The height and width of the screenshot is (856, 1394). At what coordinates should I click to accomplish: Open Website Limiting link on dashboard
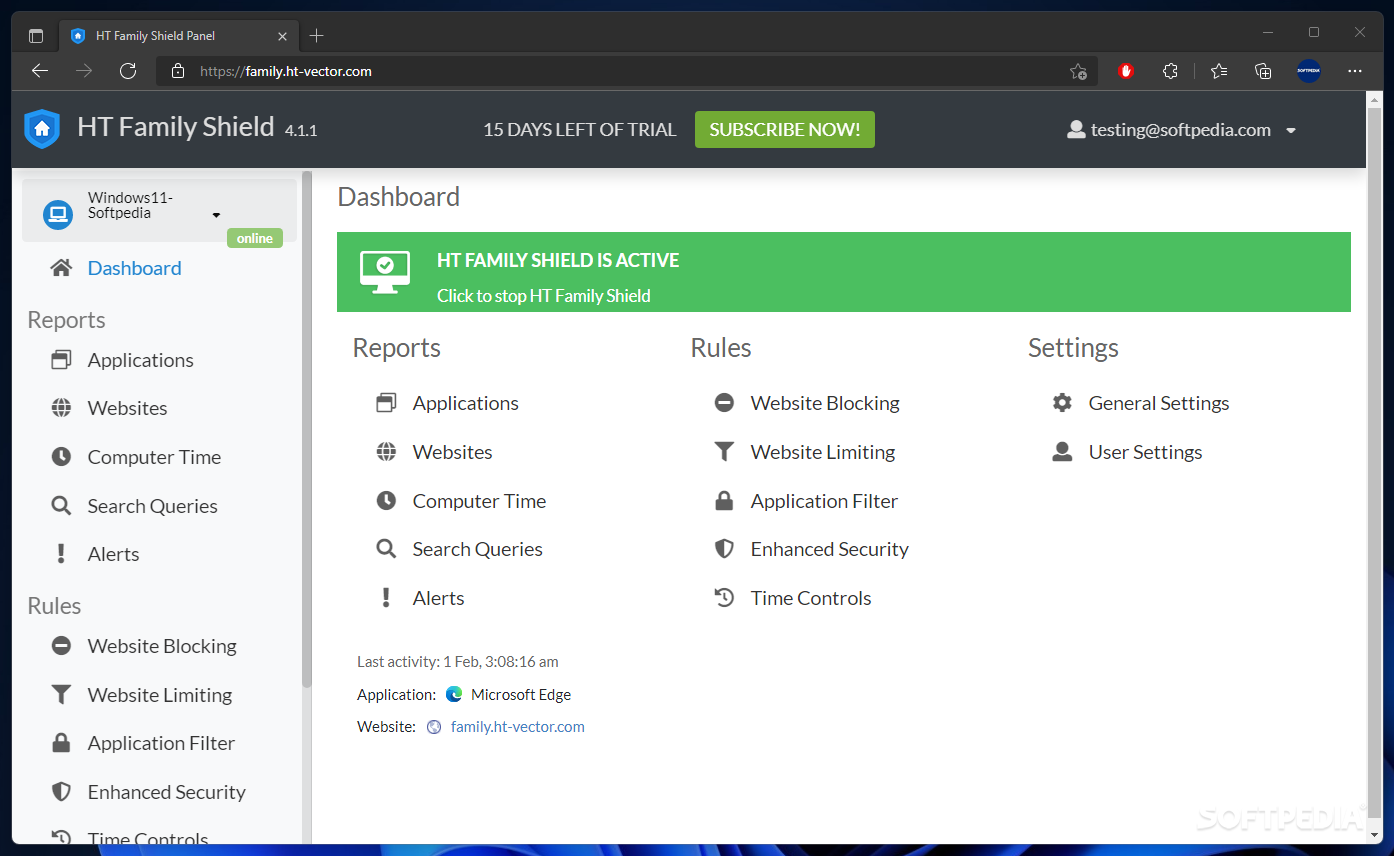click(823, 452)
